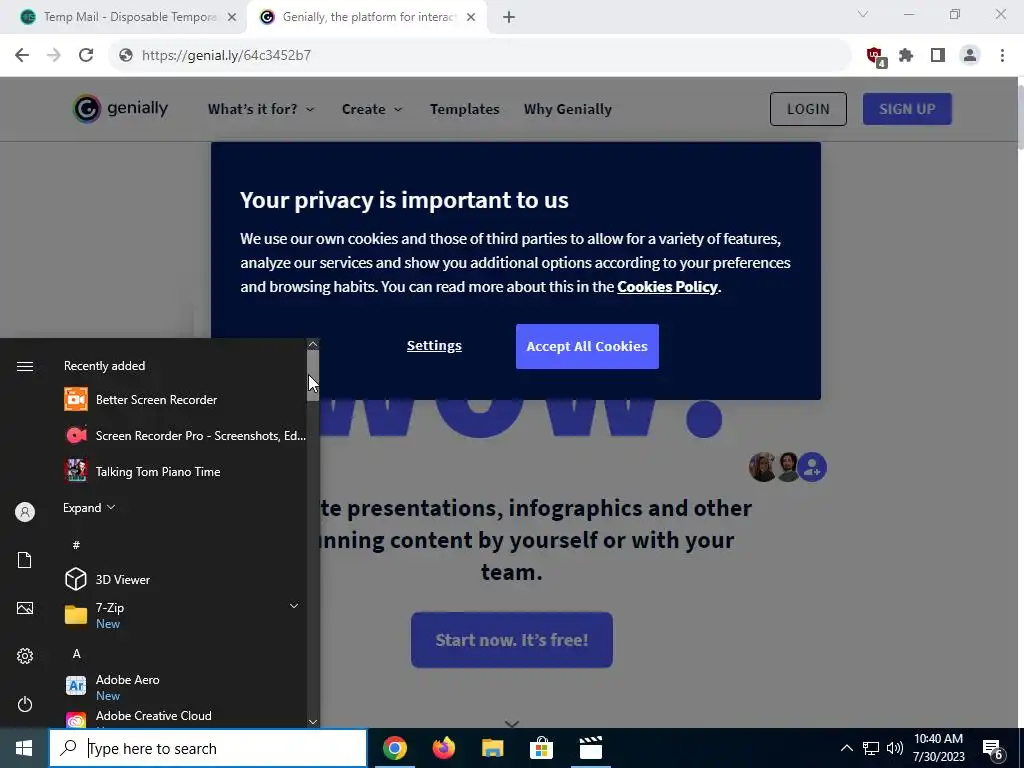Viewport: 1024px width, 768px height.
Task: Click the uBlock Origin extension icon
Action: (x=876, y=56)
